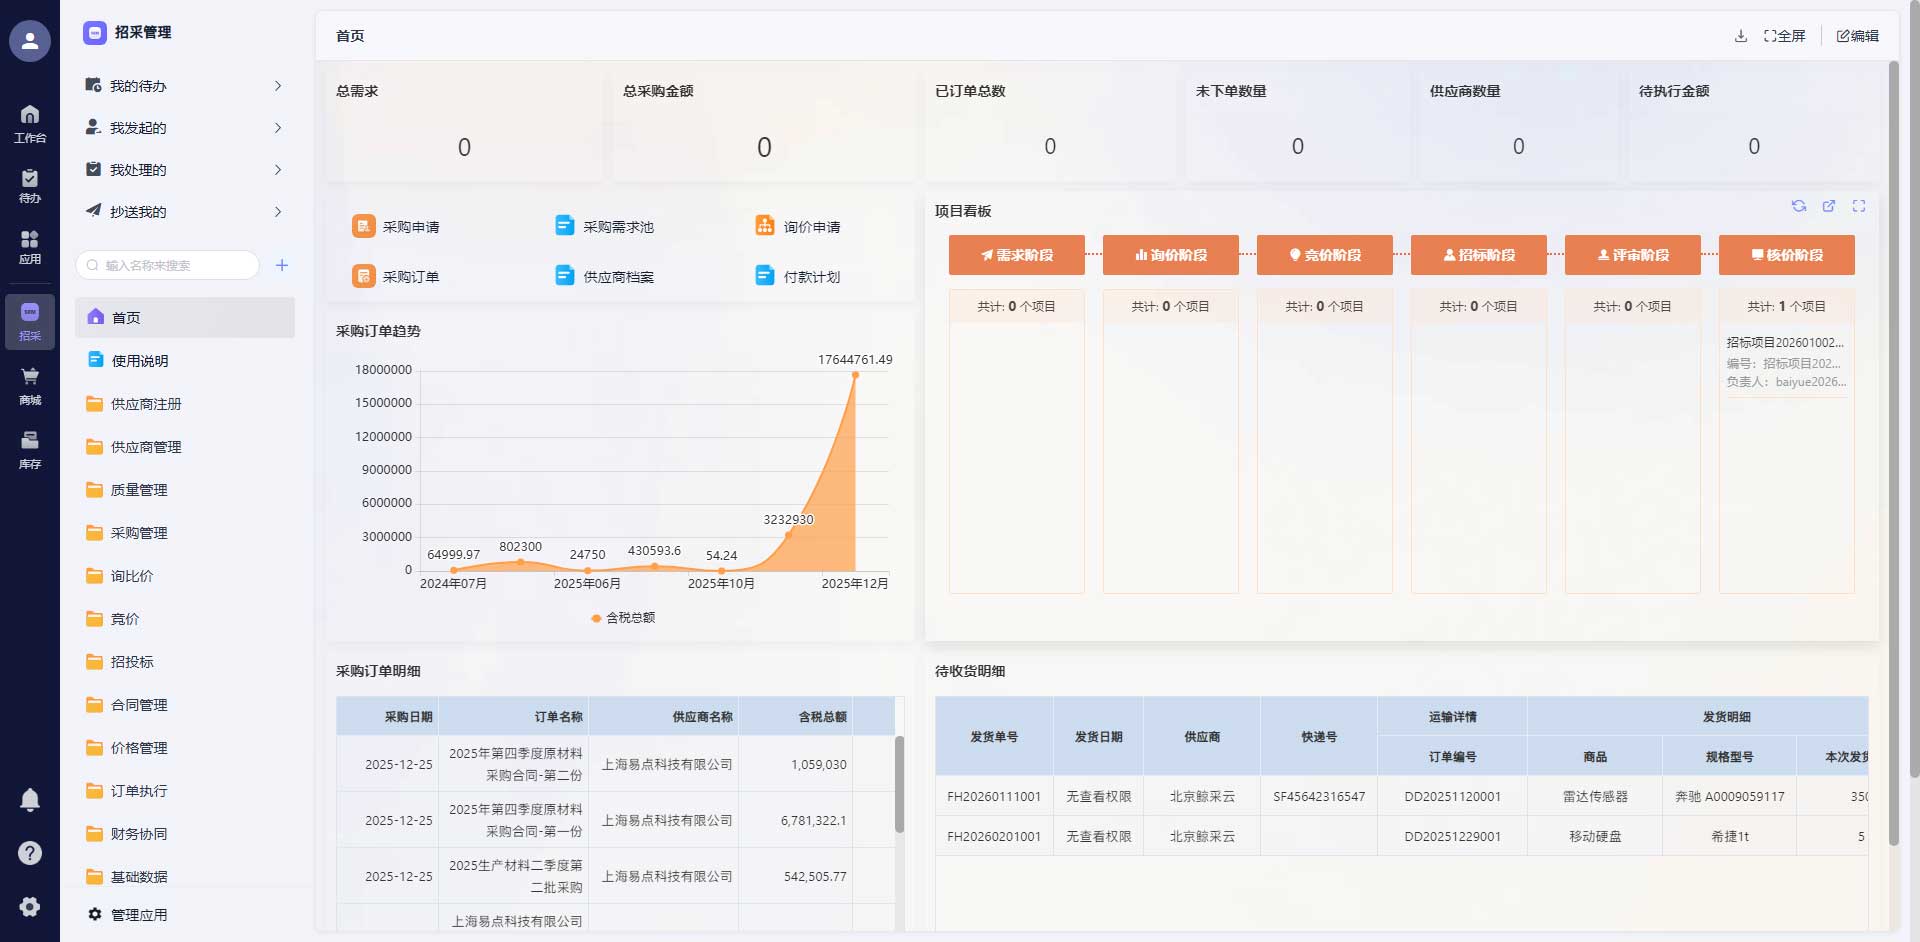Select the 评审阶段 stage button

click(1633, 255)
